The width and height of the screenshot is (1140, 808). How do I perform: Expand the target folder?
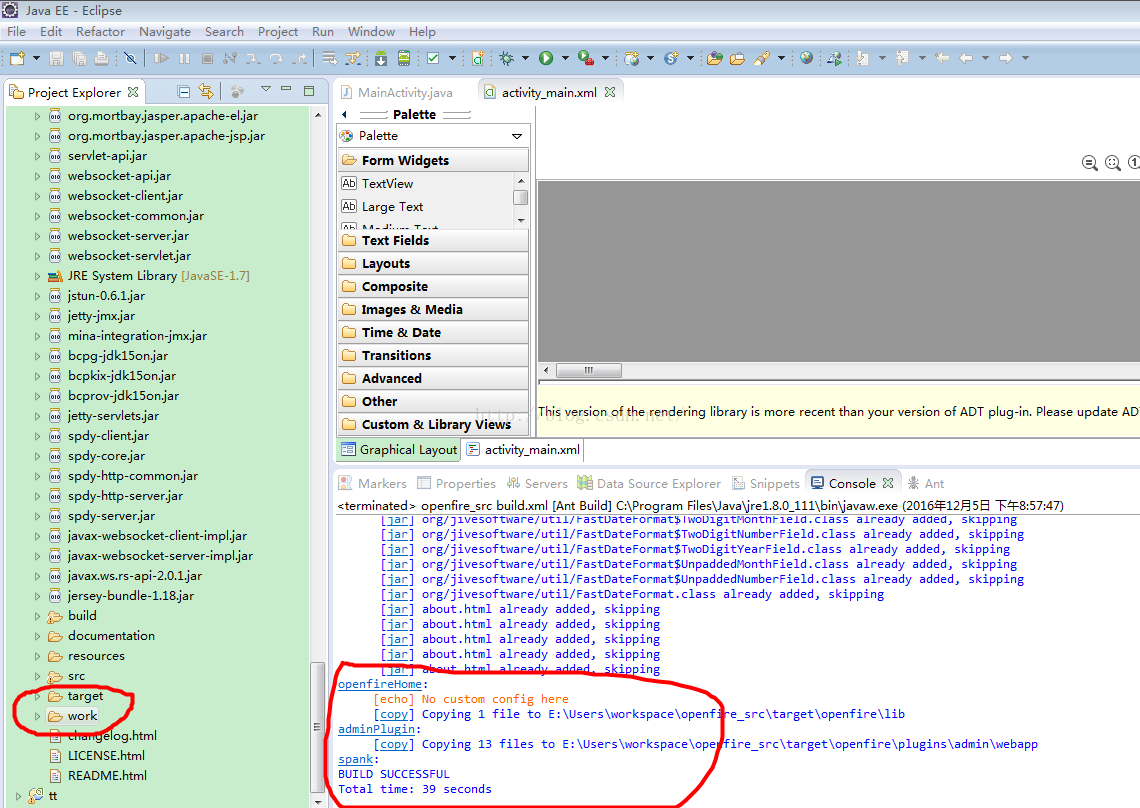pyautogui.click(x=37, y=696)
